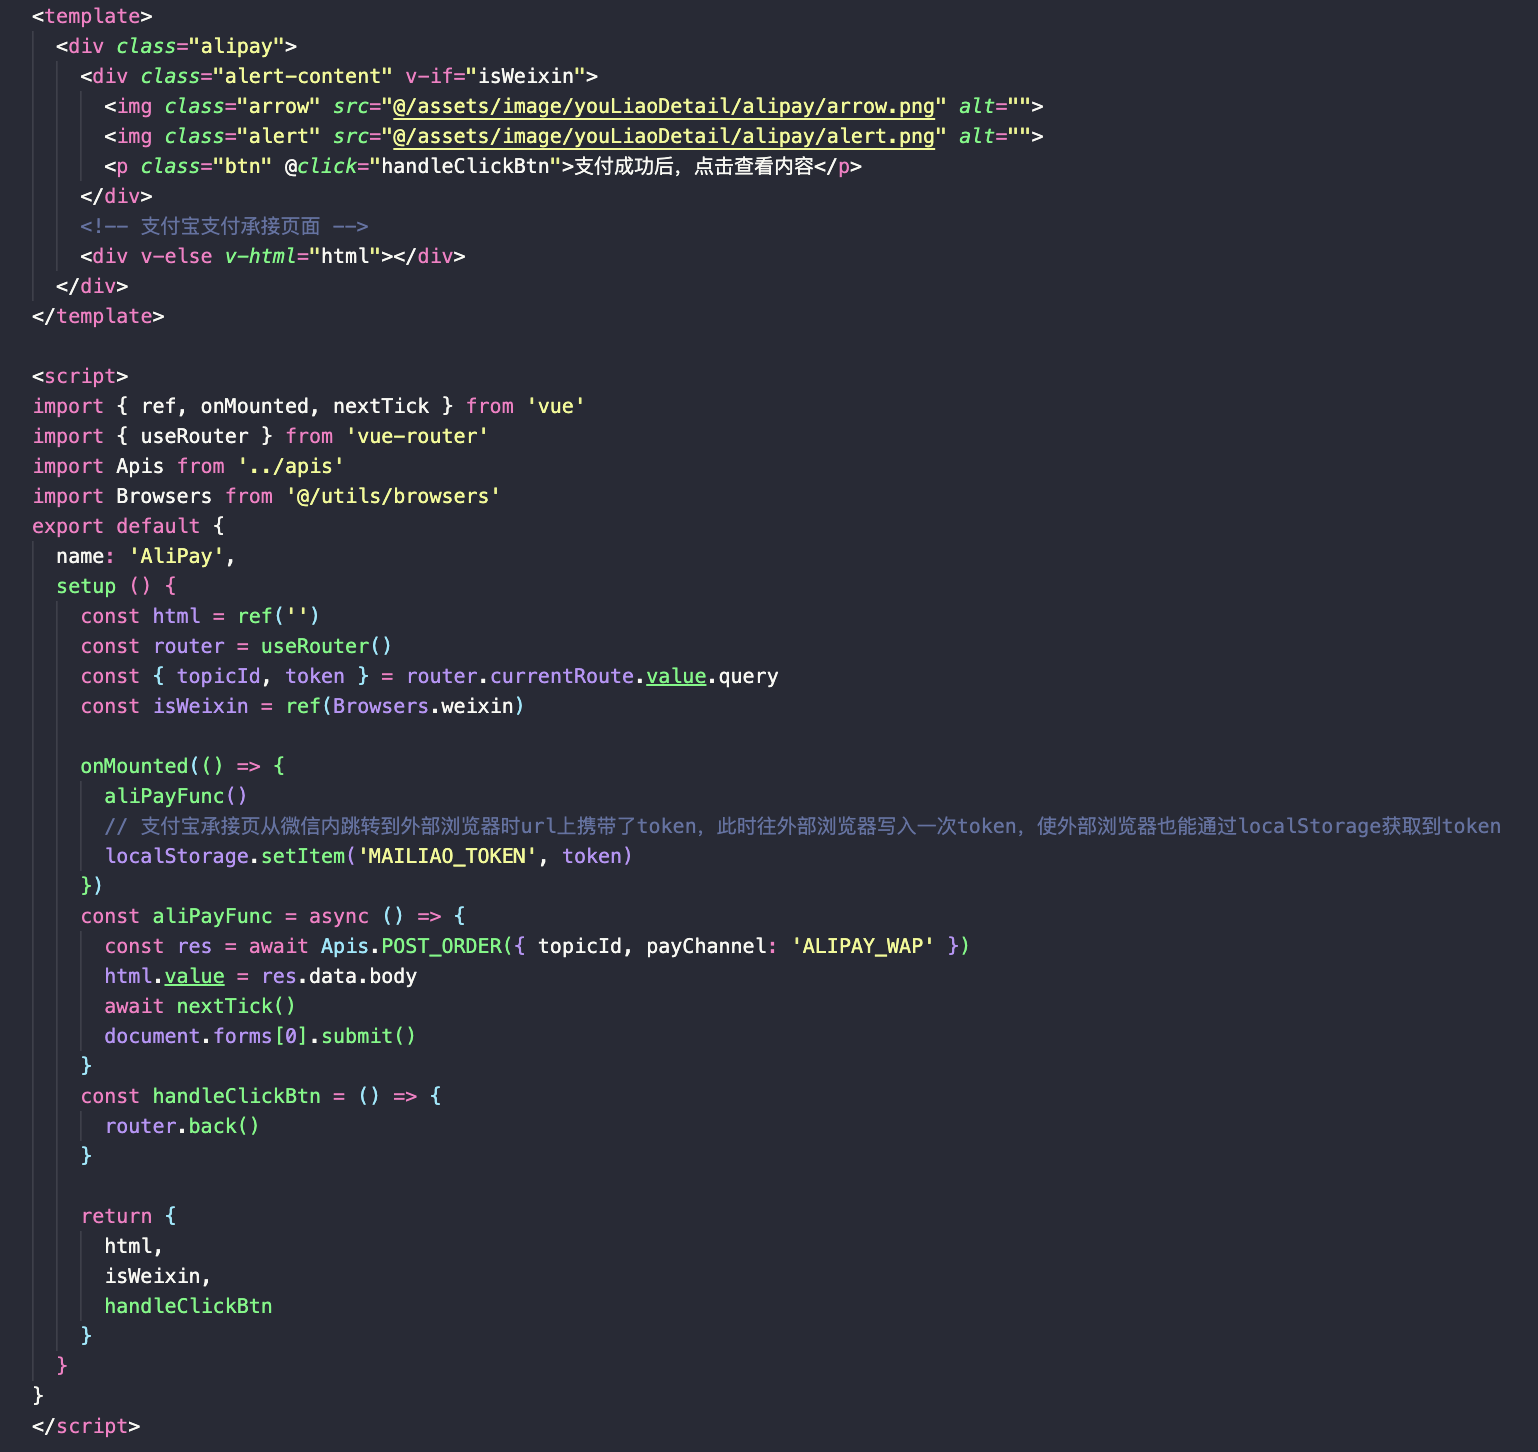Click document.forms[0].submit() line
The image size is (1538, 1452).
pos(260,1036)
